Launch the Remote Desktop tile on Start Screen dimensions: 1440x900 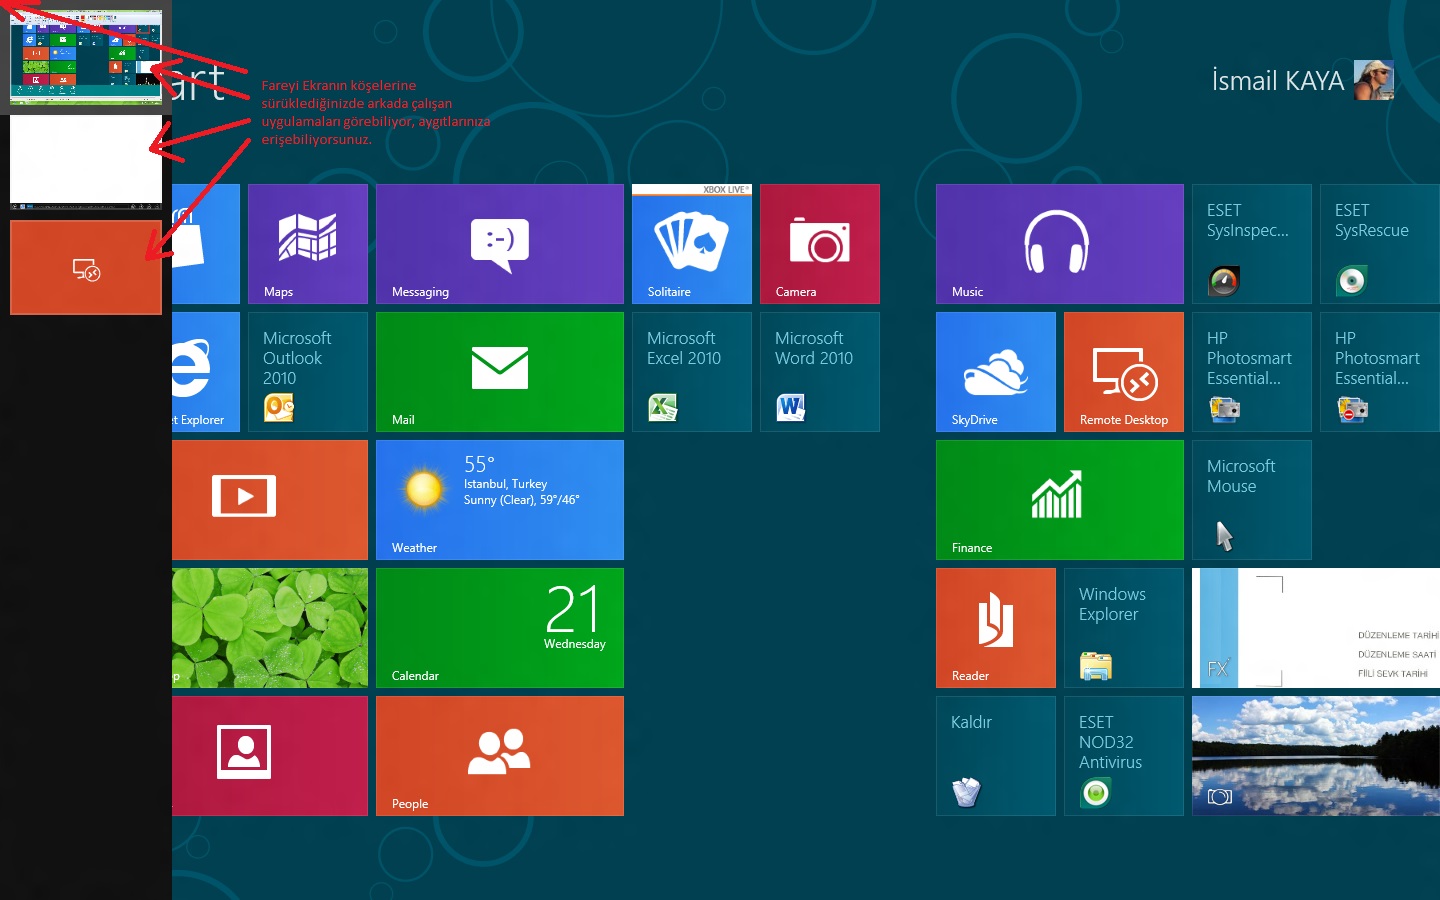(x=1124, y=372)
